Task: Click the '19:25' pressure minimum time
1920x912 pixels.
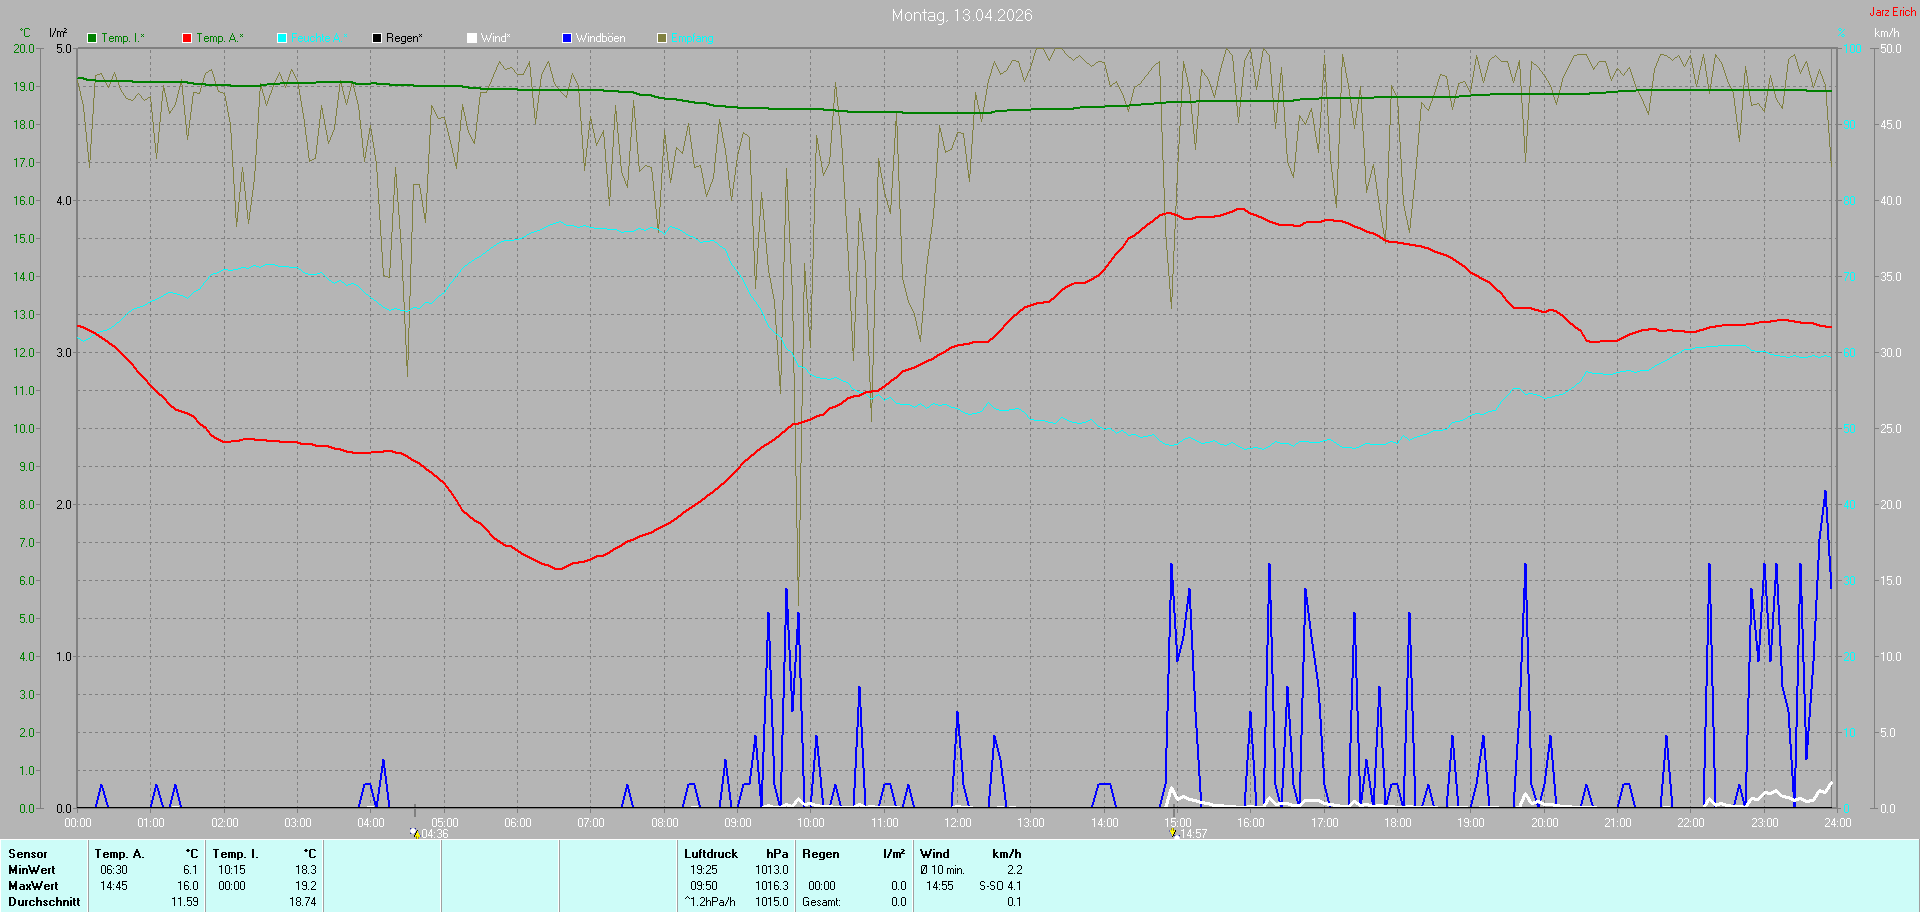Action: [704, 870]
